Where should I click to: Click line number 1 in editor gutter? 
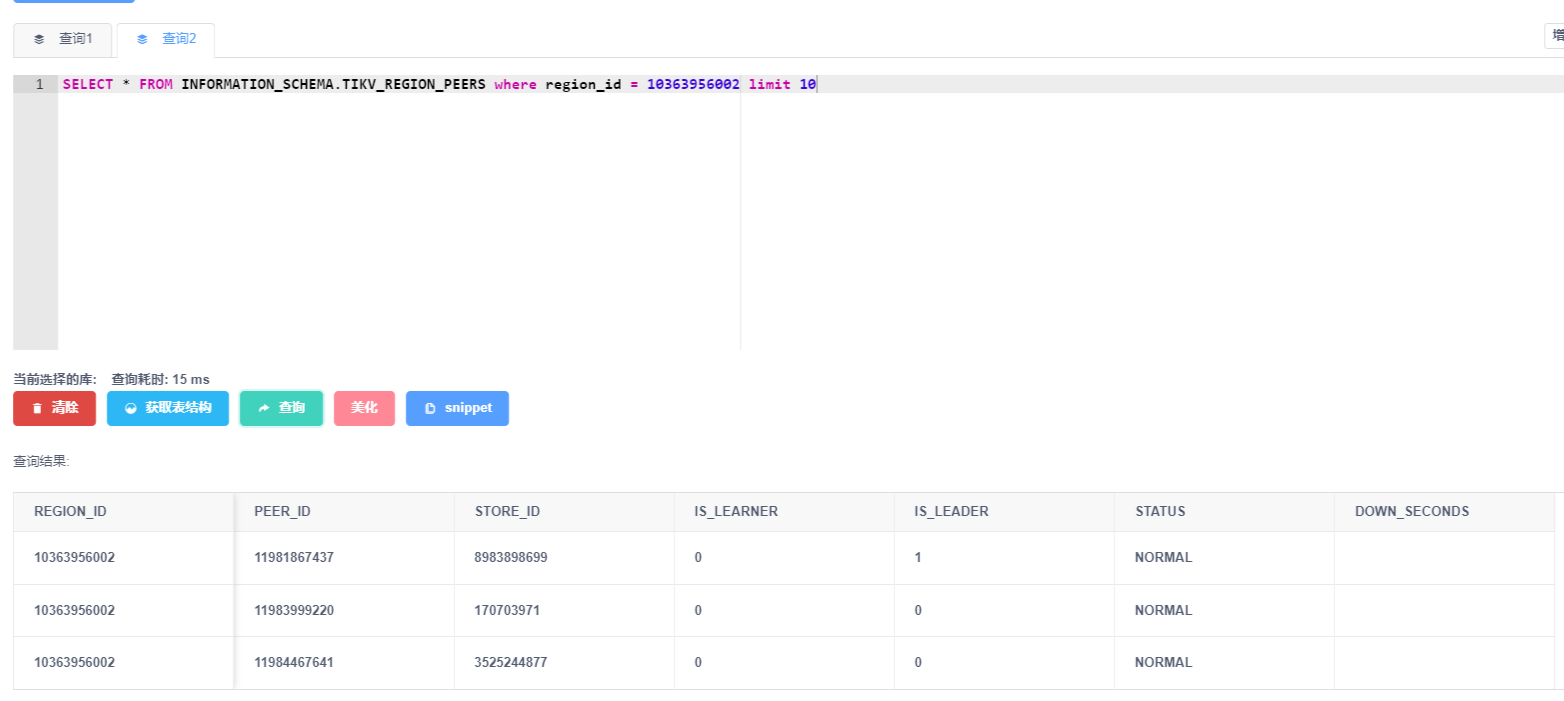(39, 85)
